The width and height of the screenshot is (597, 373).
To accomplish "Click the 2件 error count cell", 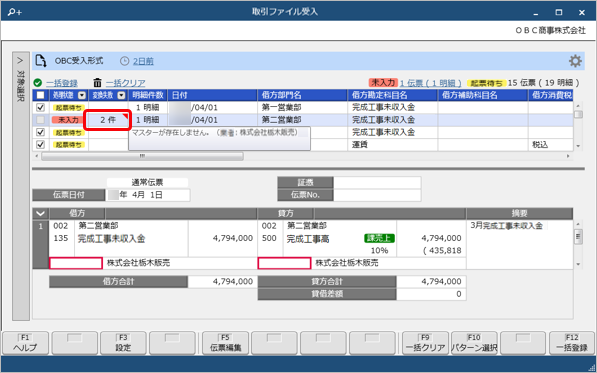I will (108, 120).
